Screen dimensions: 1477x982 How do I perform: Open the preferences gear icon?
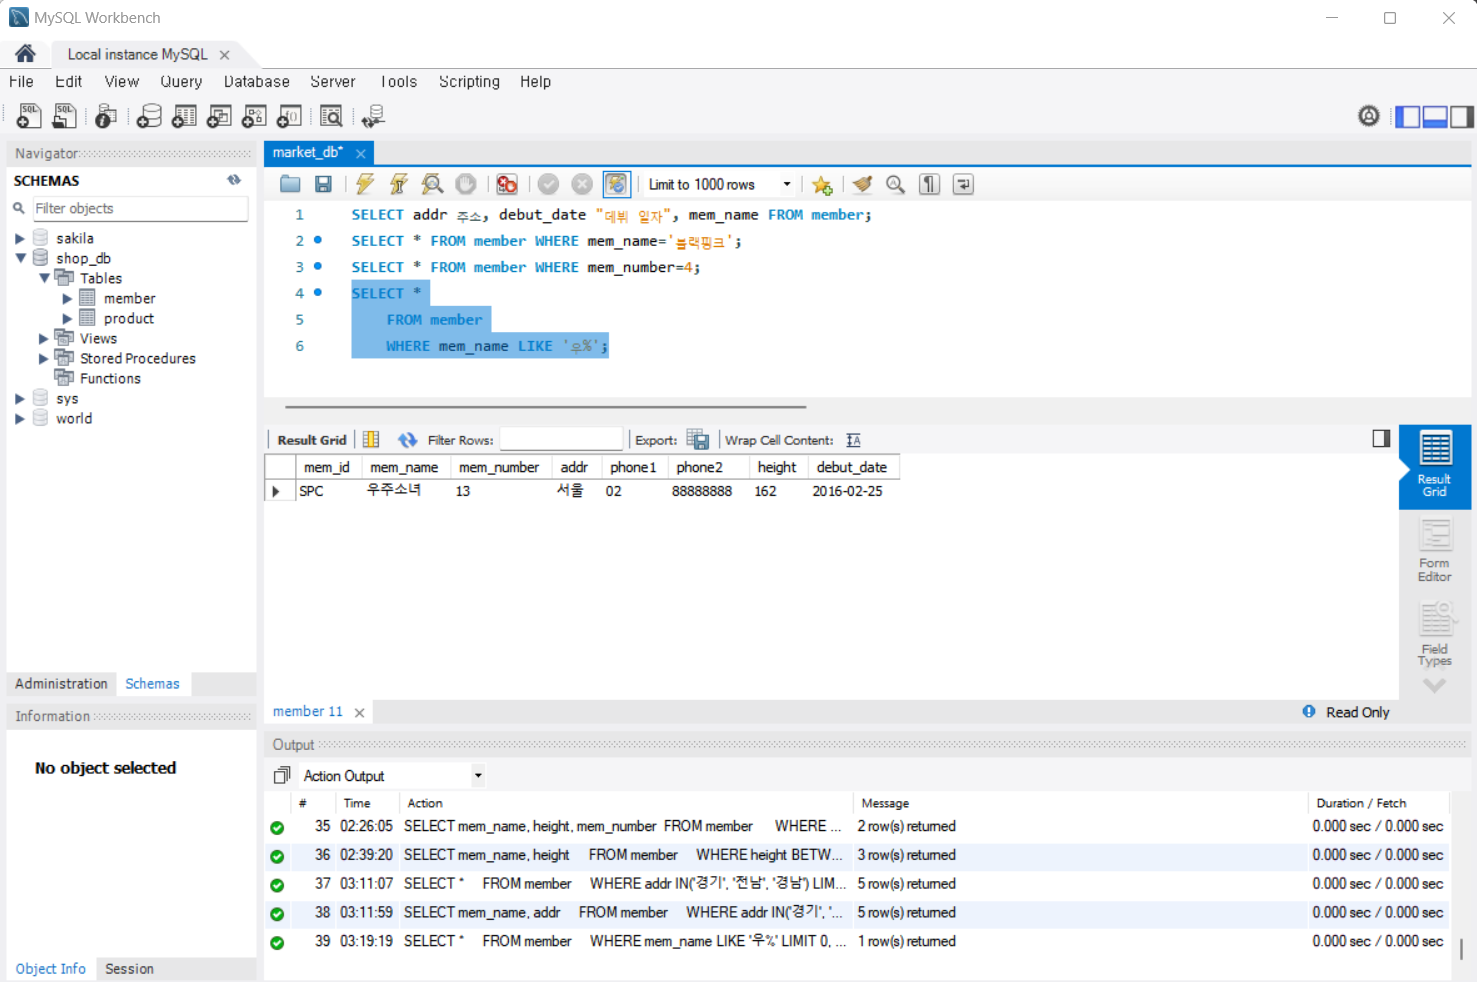[1369, 116]
